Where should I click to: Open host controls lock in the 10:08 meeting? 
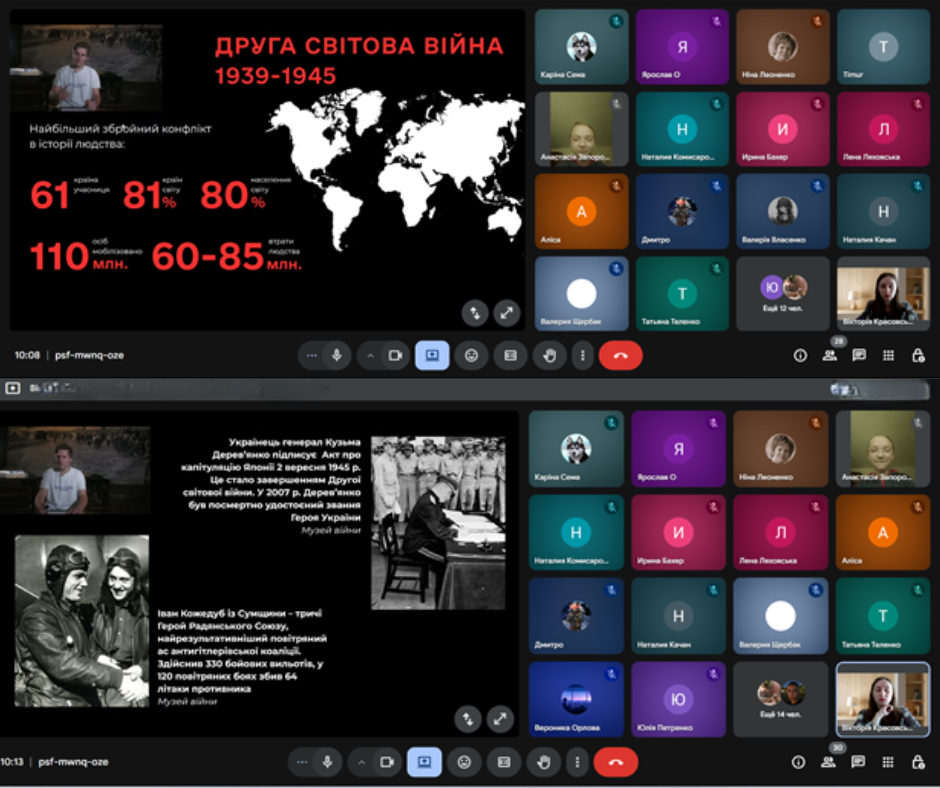[918, 355]
